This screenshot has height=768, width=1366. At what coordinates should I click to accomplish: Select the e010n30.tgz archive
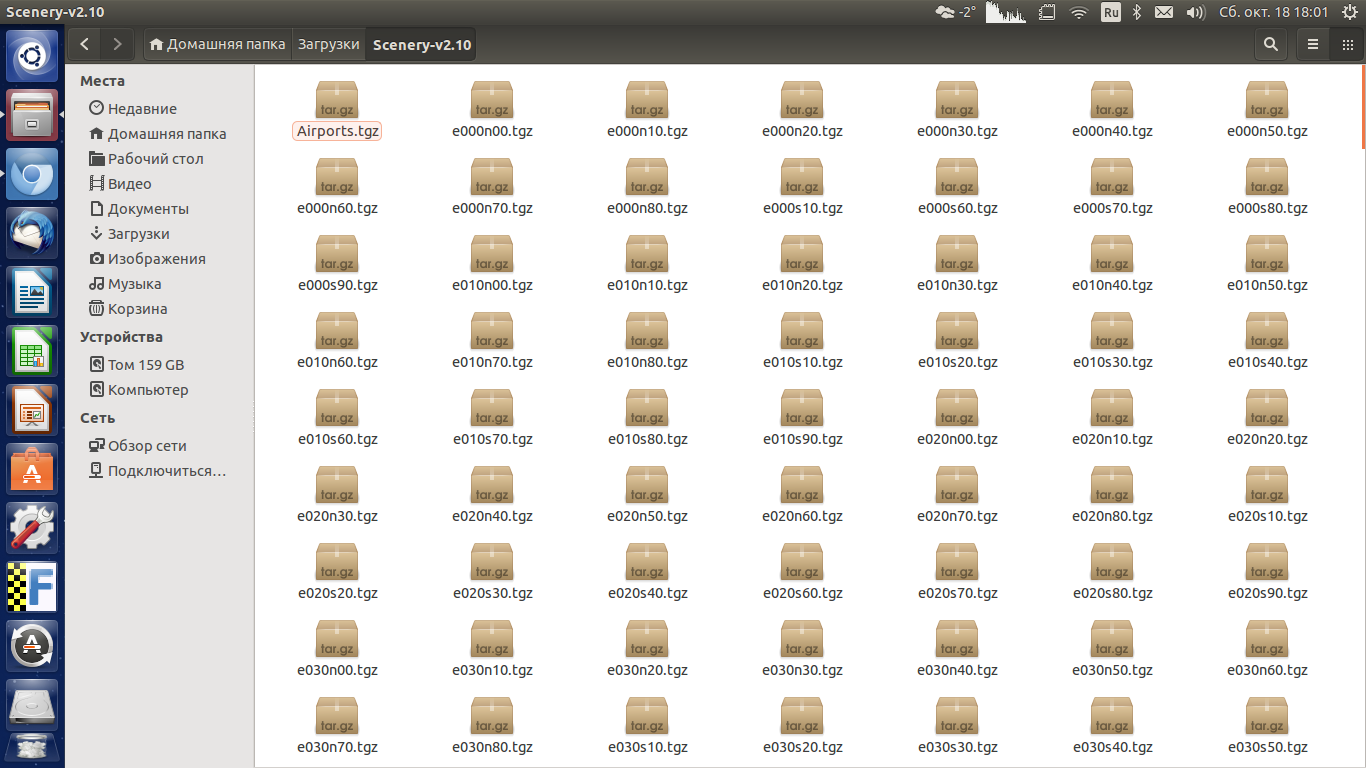pyautogui.click(x=957, y=264)
